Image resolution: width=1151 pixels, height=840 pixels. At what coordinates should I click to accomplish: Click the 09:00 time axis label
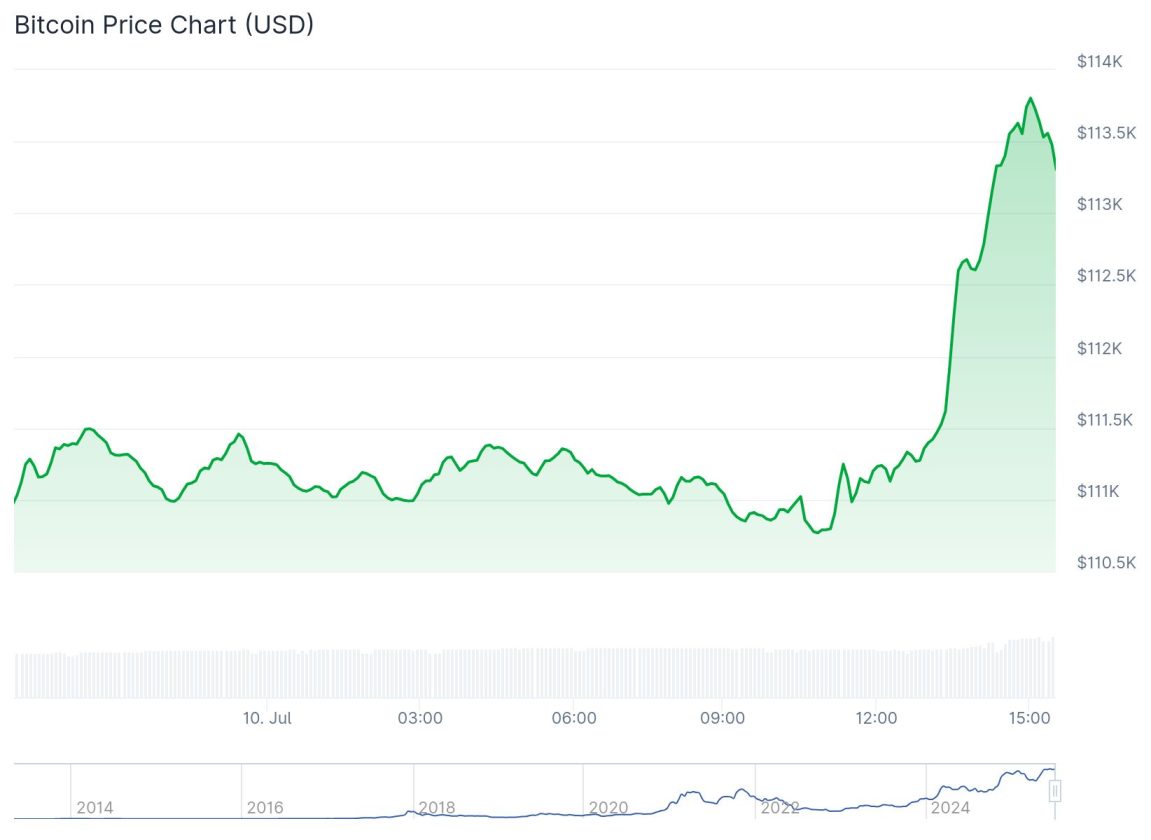click(722, 718)
